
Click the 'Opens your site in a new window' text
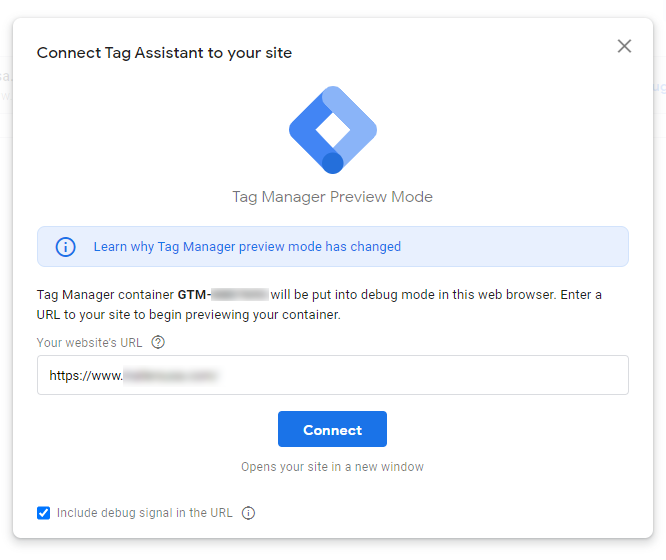332,467
